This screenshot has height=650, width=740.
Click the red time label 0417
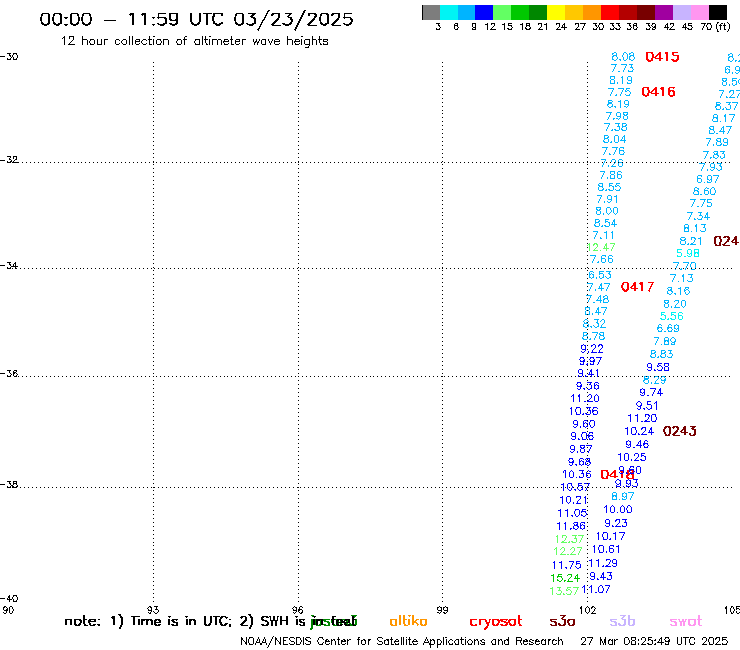(x=637, y=287)
